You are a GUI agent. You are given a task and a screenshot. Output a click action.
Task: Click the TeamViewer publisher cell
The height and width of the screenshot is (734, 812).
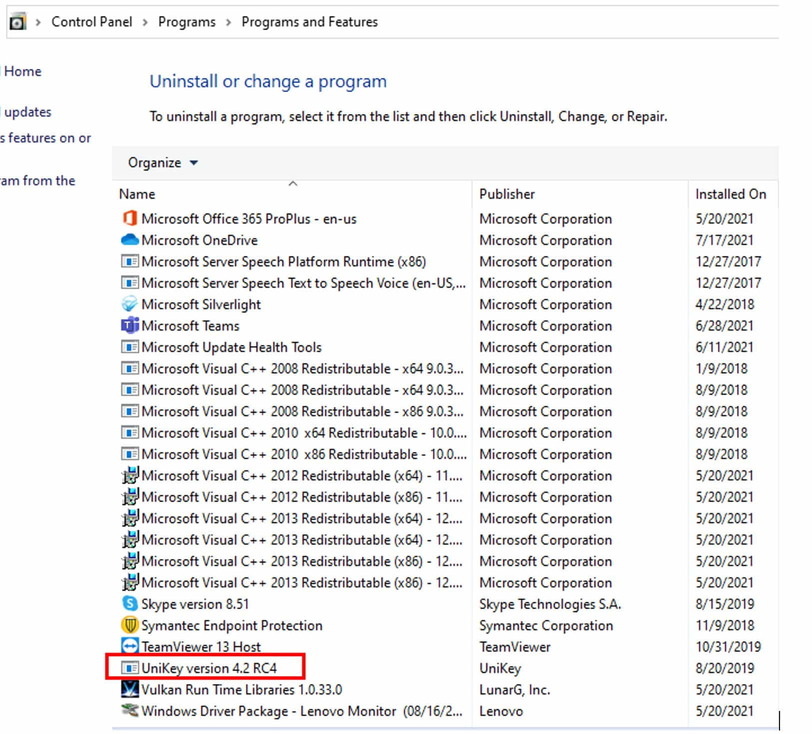[x=515, y=646]
